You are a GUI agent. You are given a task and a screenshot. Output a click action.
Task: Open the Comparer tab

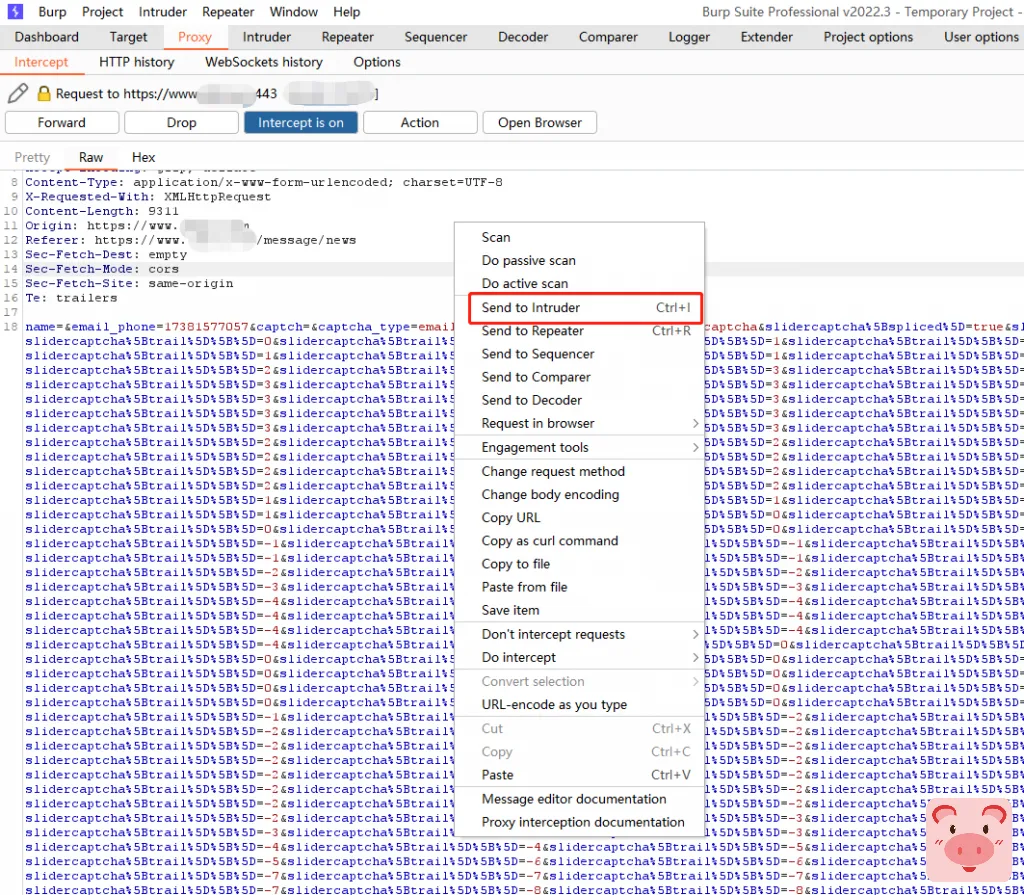pyautogui.click(x=608, y=37)
